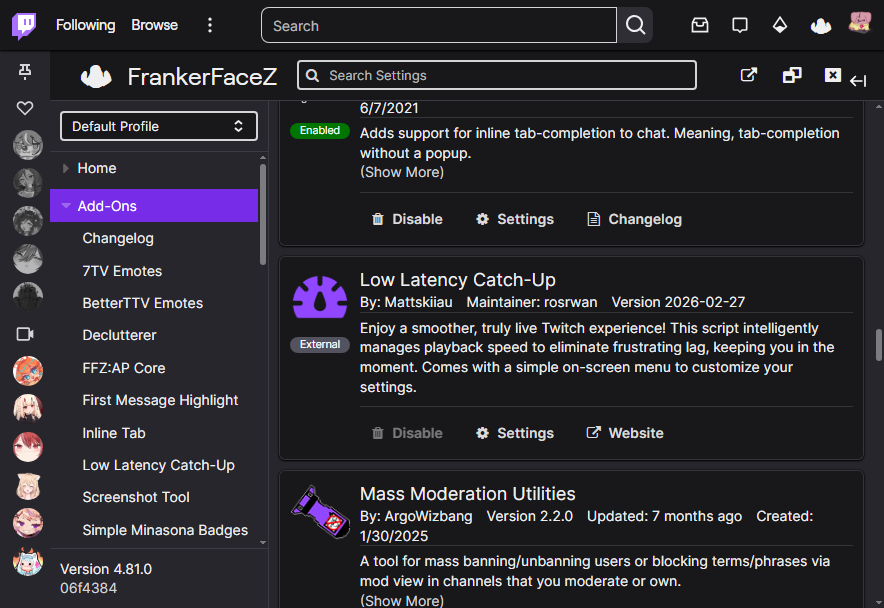The height and width of the screenshot is (608, 884).
Task: Click the Mass Moderation Utilities hammer icon
Action: coord(321,512)
